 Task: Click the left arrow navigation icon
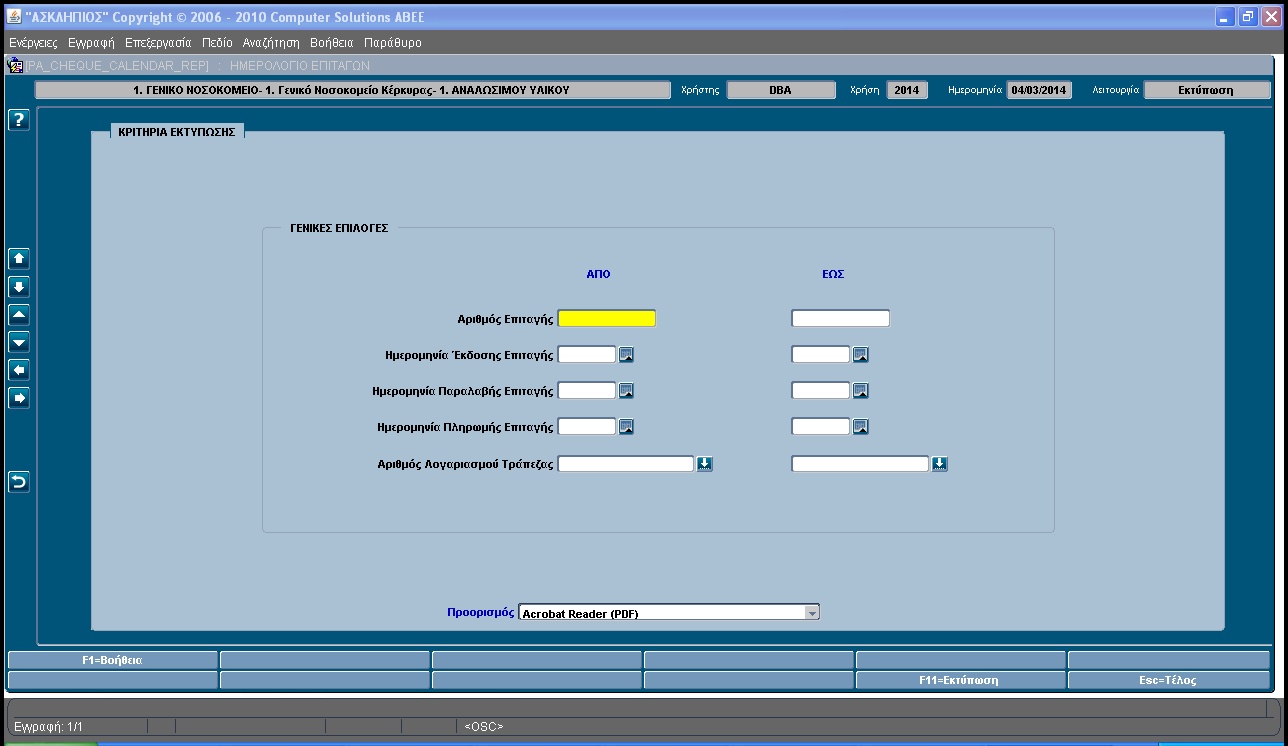(18, 370)
